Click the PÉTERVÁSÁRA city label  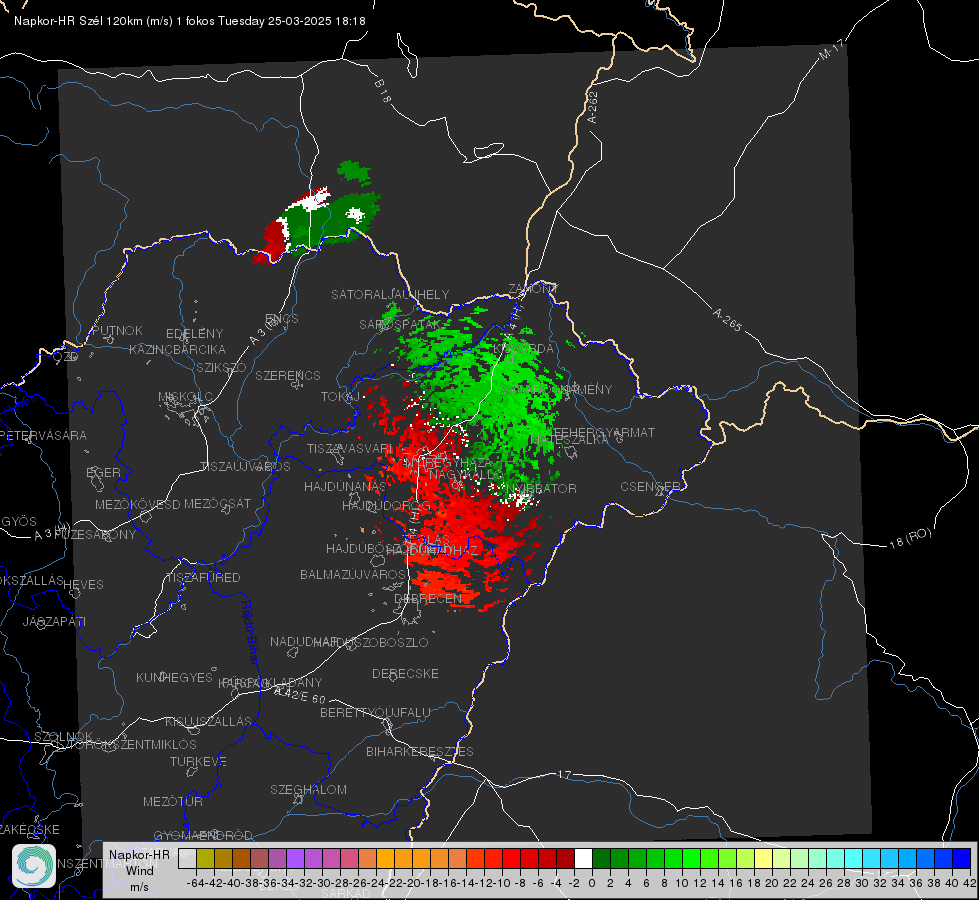[44, 435]
